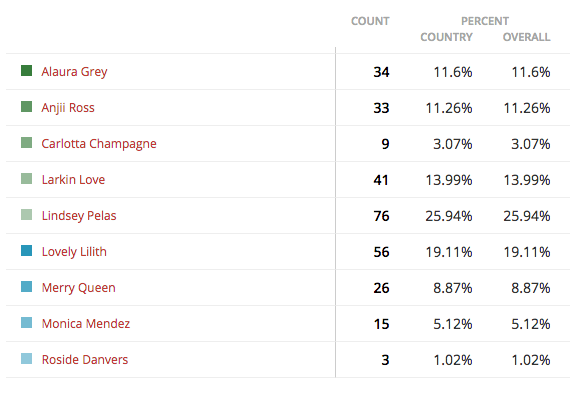This screenshot has width=570, height=395.
Task: Click pale green swatch beside Lindsey Pelas
Action: 27,214
